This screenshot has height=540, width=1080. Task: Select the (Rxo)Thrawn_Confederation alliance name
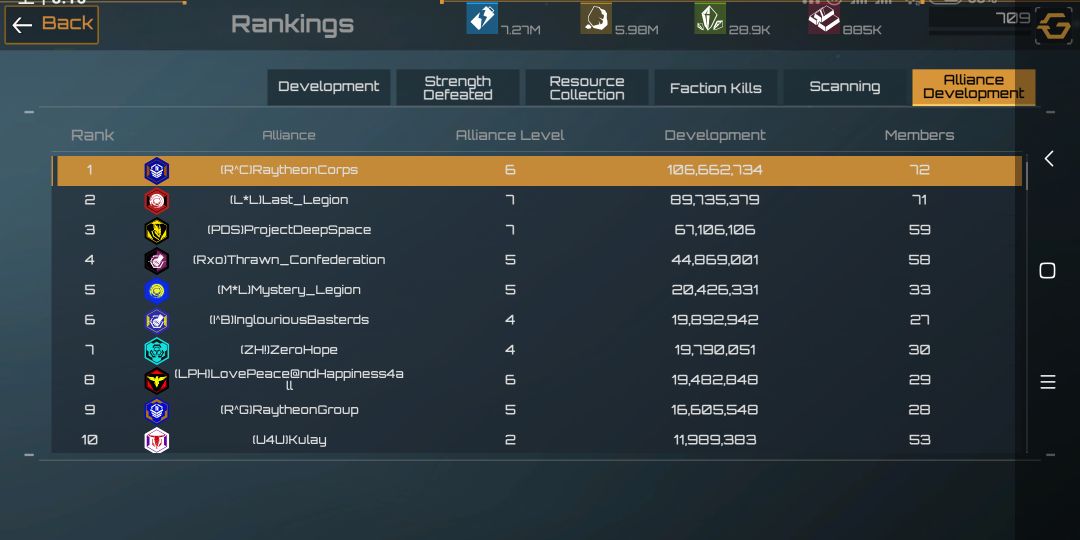click(x=289, y=260)
